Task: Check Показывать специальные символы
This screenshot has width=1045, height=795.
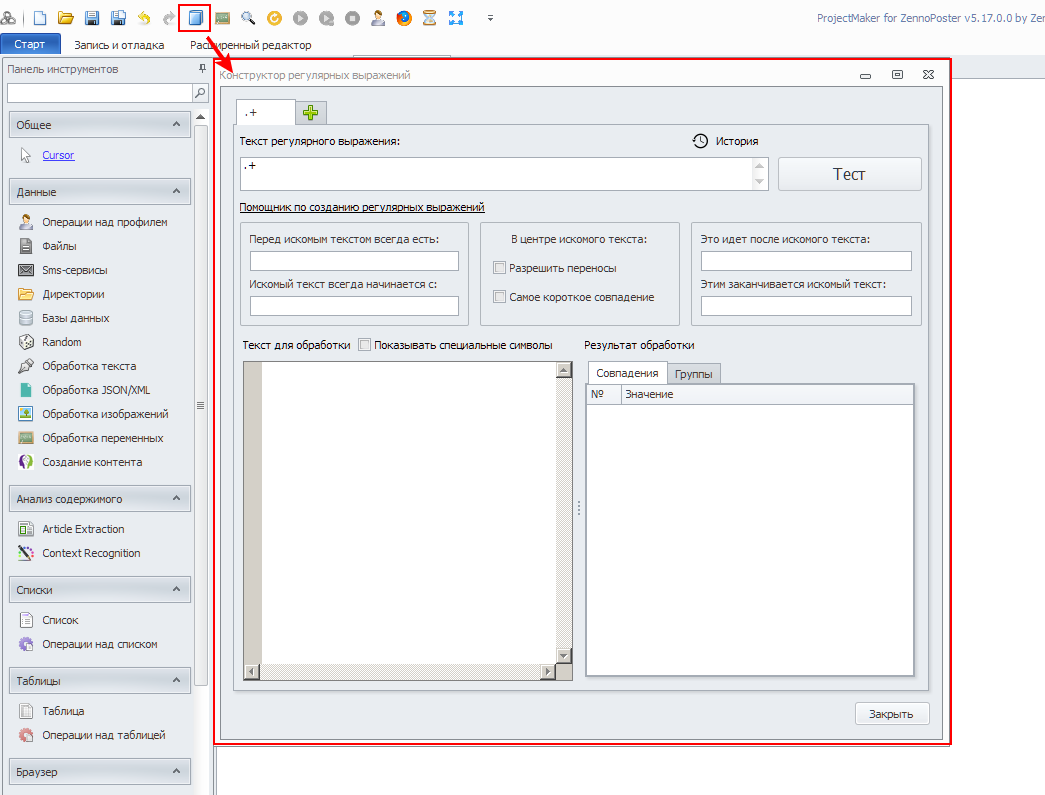Action: [365, 345]
